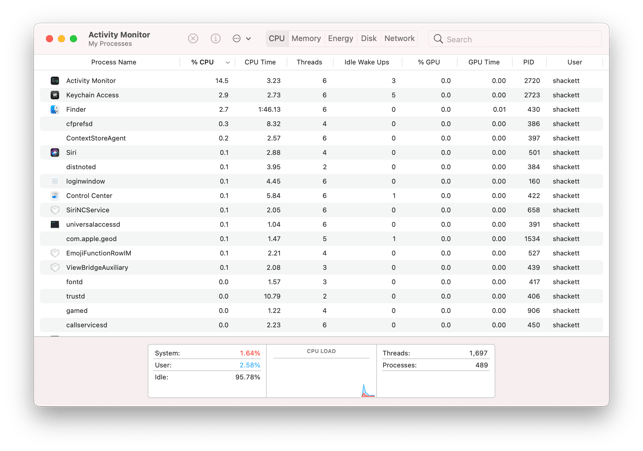This screenshot has height=451, width=643.
Task: Select the SiriNCService shield icon
Action: pos(55,210)
